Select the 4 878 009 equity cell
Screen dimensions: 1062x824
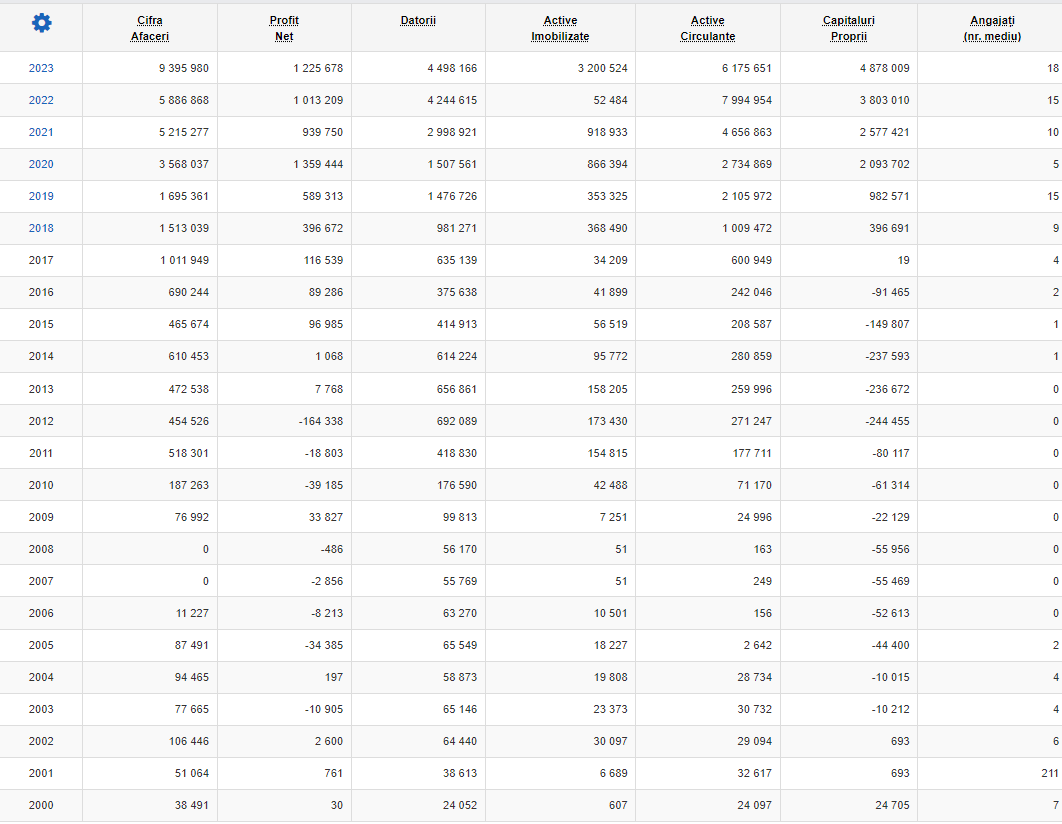pyautogui.click(x=849, y=68)
